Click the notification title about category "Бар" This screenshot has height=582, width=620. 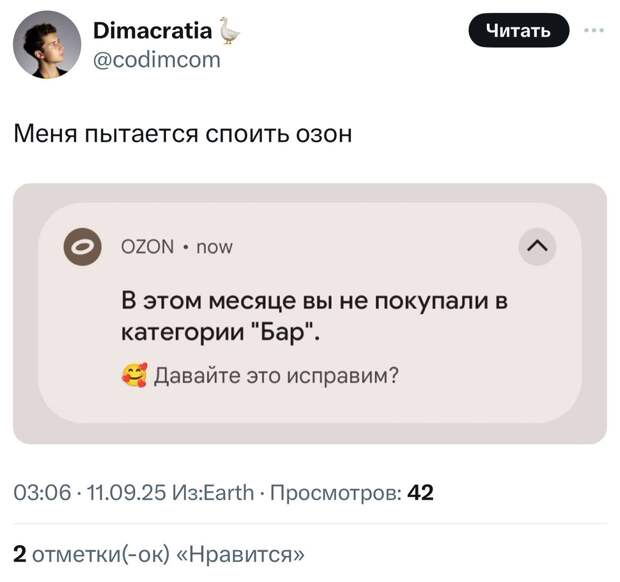(314, 317)
